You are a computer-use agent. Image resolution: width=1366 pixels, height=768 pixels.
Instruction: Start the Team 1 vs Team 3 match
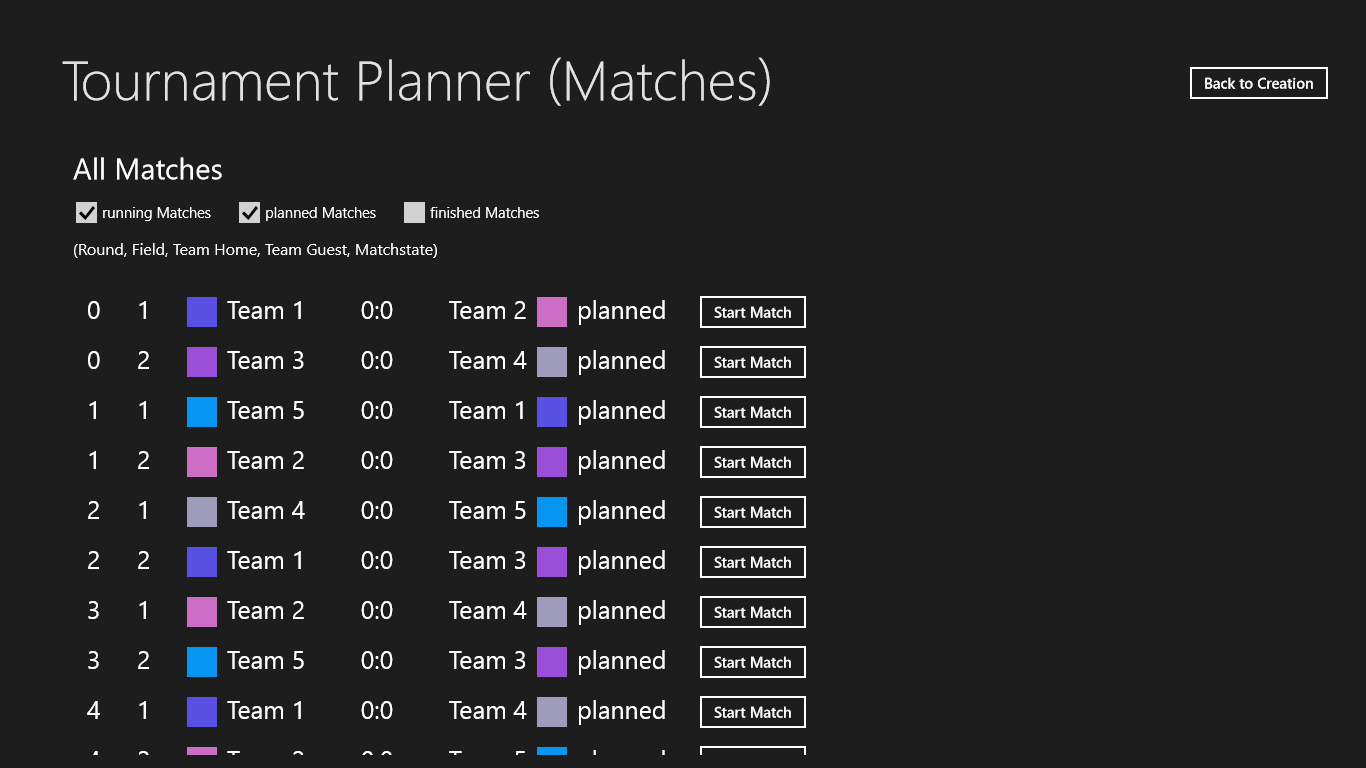752,562
